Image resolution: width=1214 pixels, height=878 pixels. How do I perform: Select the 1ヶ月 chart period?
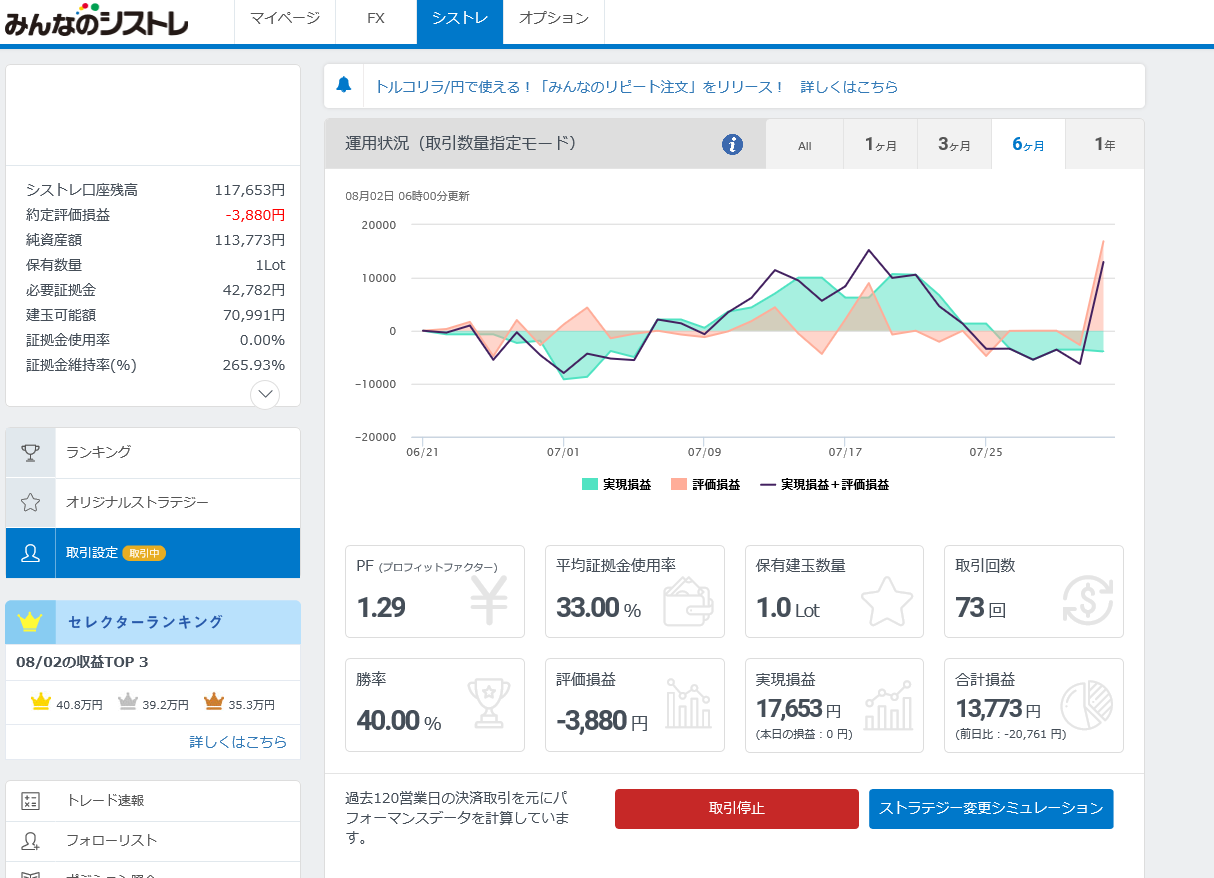coord(880,145)
